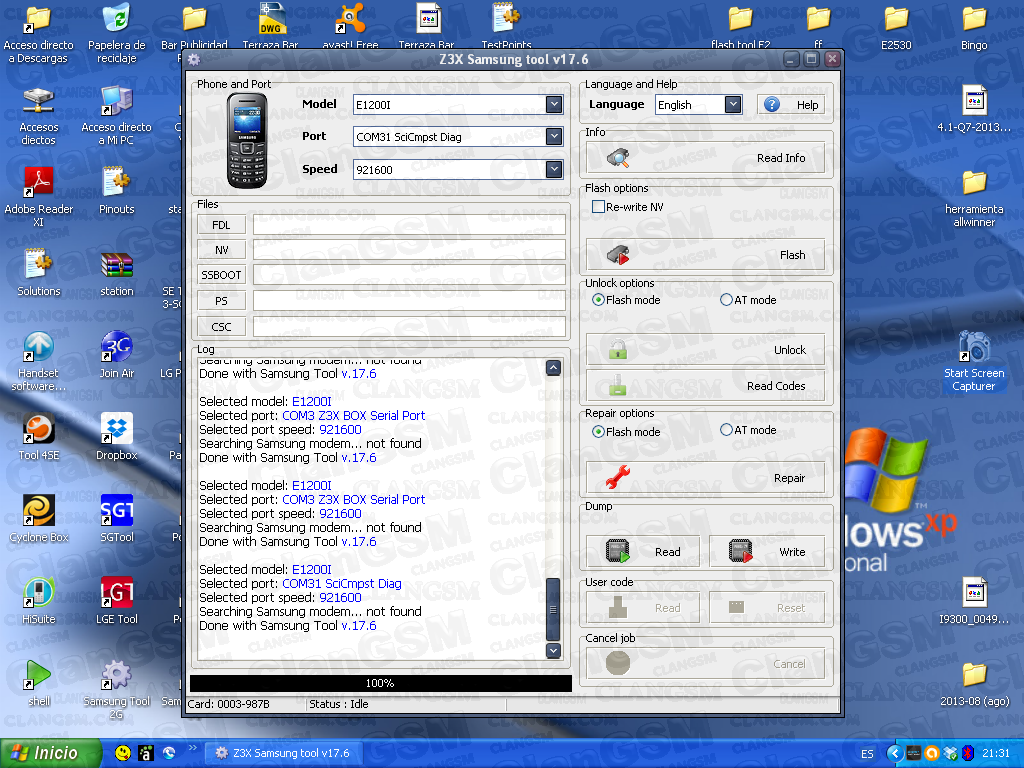Open the Pinouts desktop icon
The image size is (1024, 768).
click(x=117, y=191)
